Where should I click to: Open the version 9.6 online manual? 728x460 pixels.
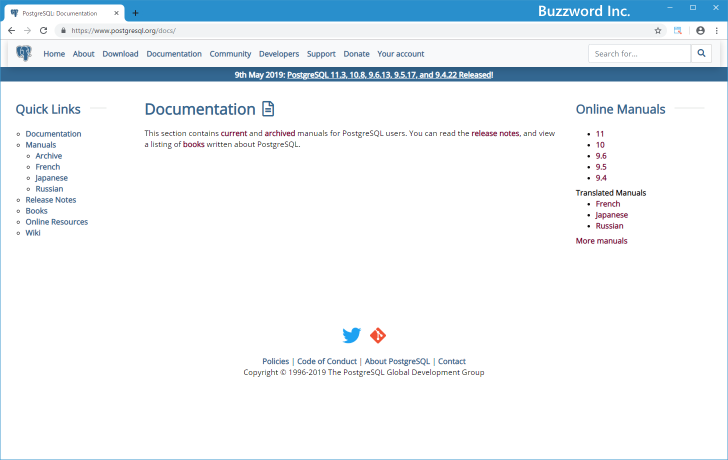(x=601, y=156)
